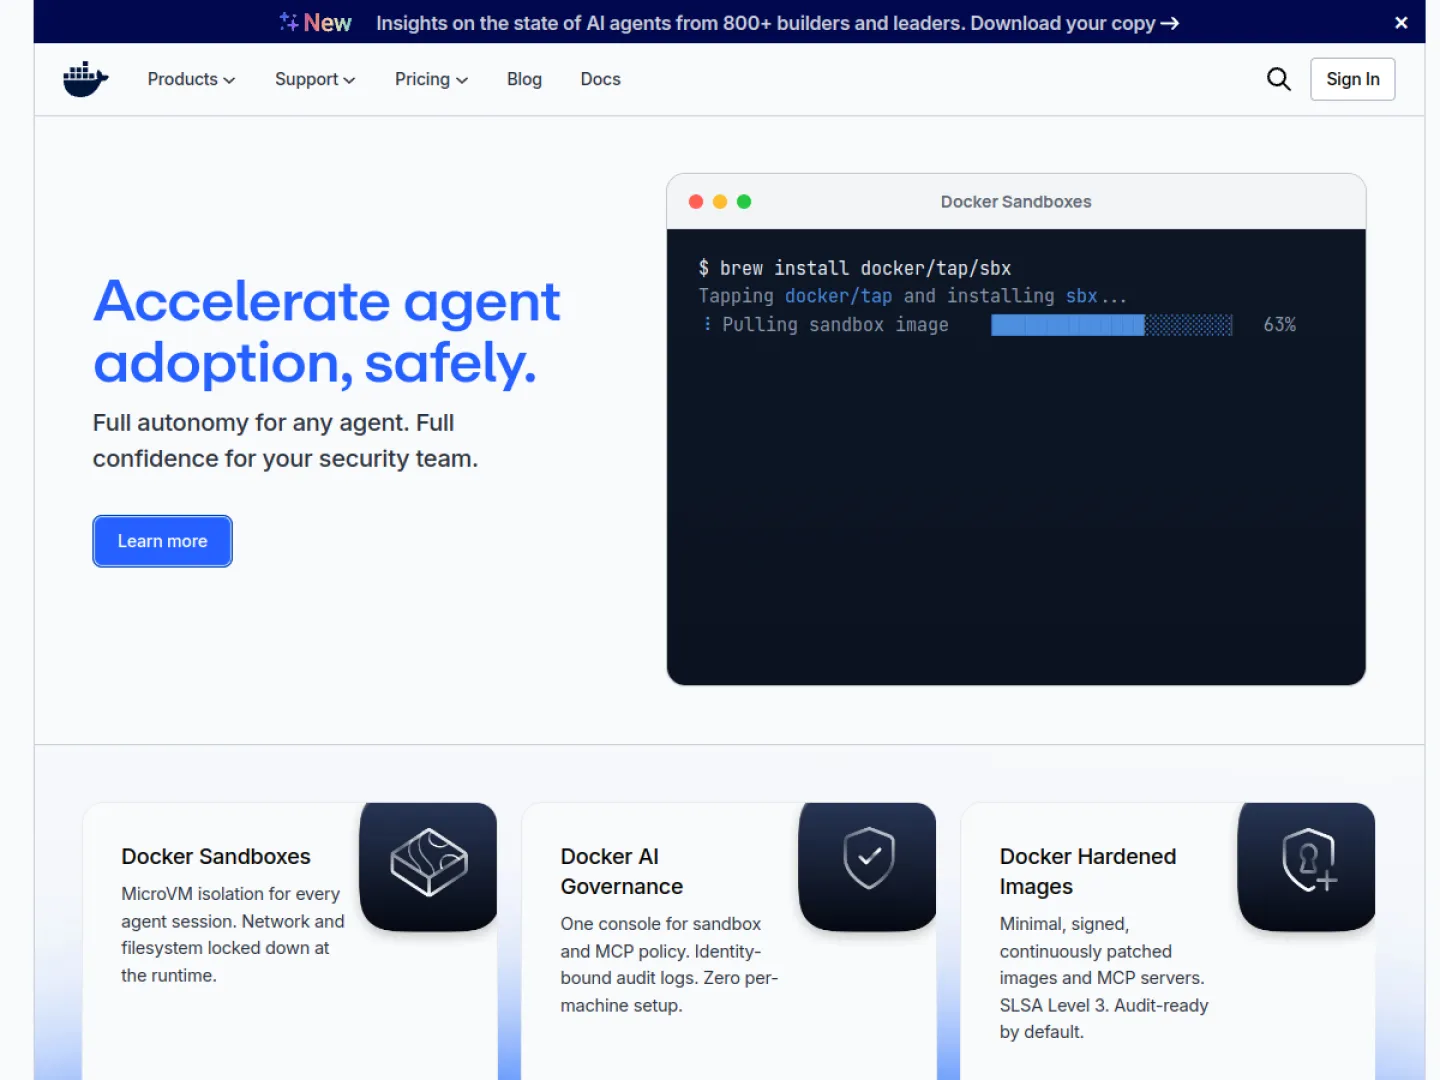Click the banner arrow after 'Download your copy'
Screen dimensions: 1440x1080
(1170, 23)
